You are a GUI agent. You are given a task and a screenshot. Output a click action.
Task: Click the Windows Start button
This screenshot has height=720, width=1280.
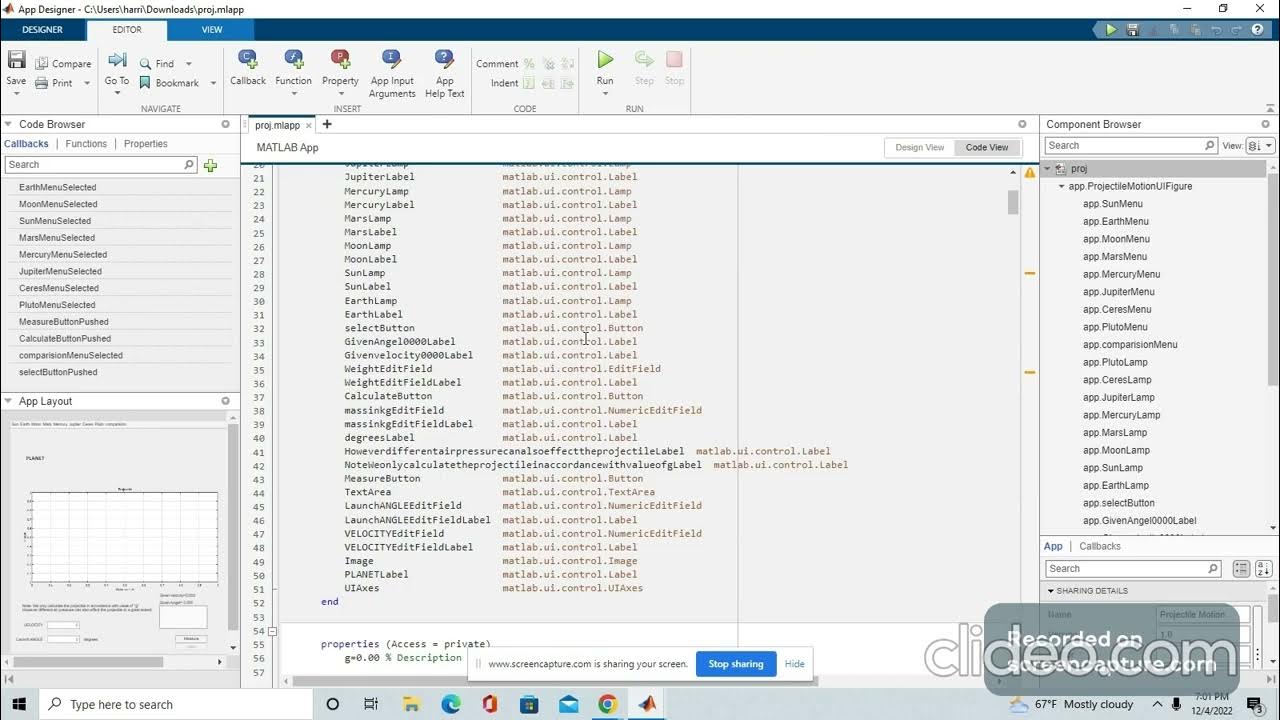coord(19,704)
